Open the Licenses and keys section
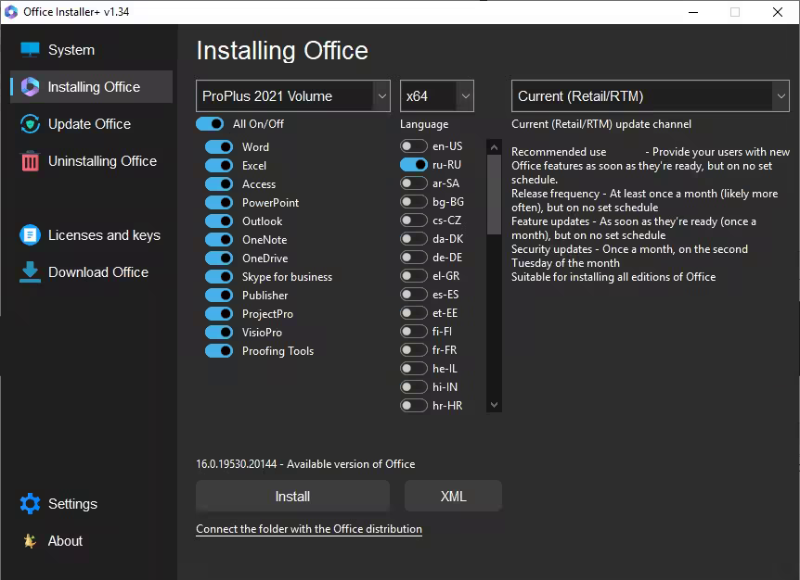The width and height of the screenshot is (800, 580). [104, 235]
